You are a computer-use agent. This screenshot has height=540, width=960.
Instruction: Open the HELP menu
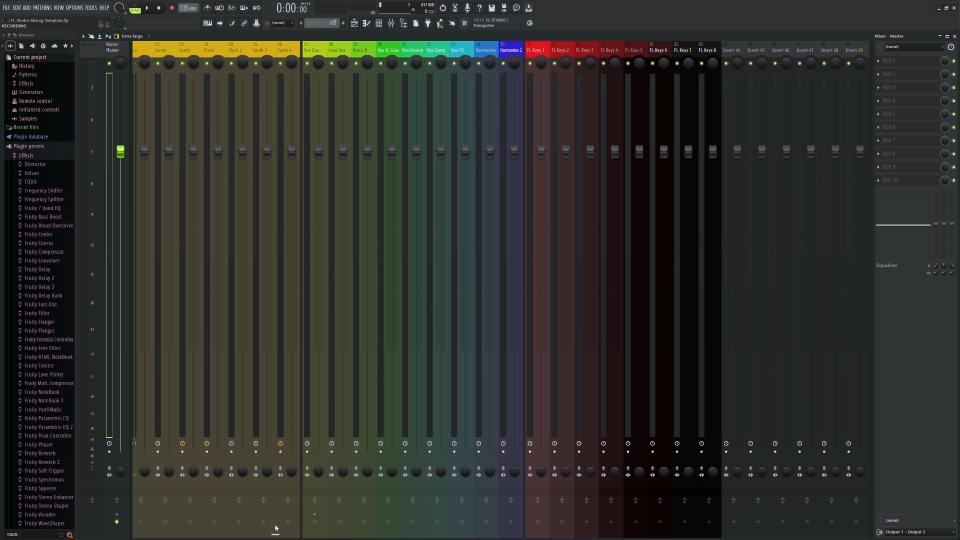pyautogui.click(x=104, y=8)
